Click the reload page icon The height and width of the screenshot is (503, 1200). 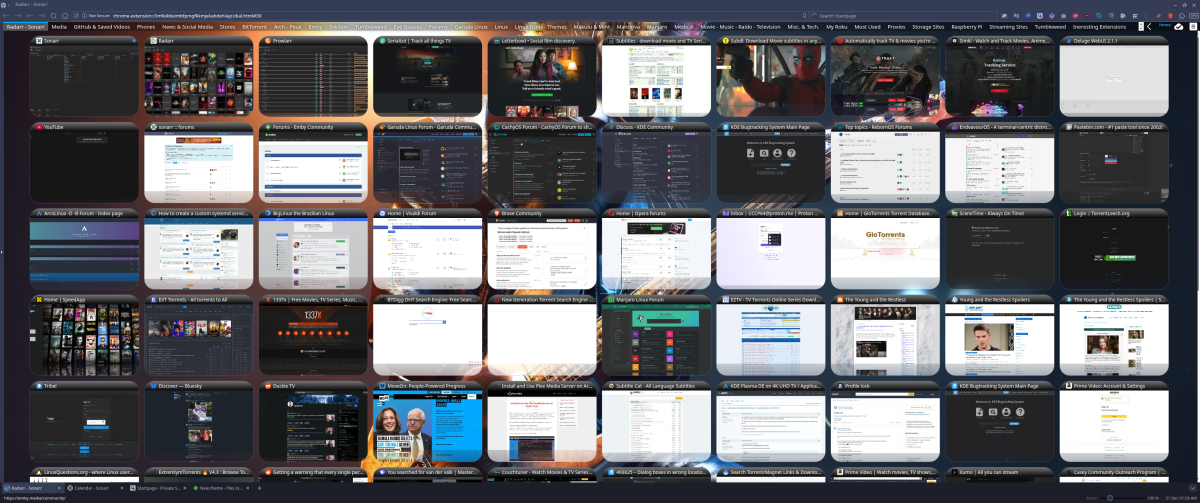click(x=53, y=16)
